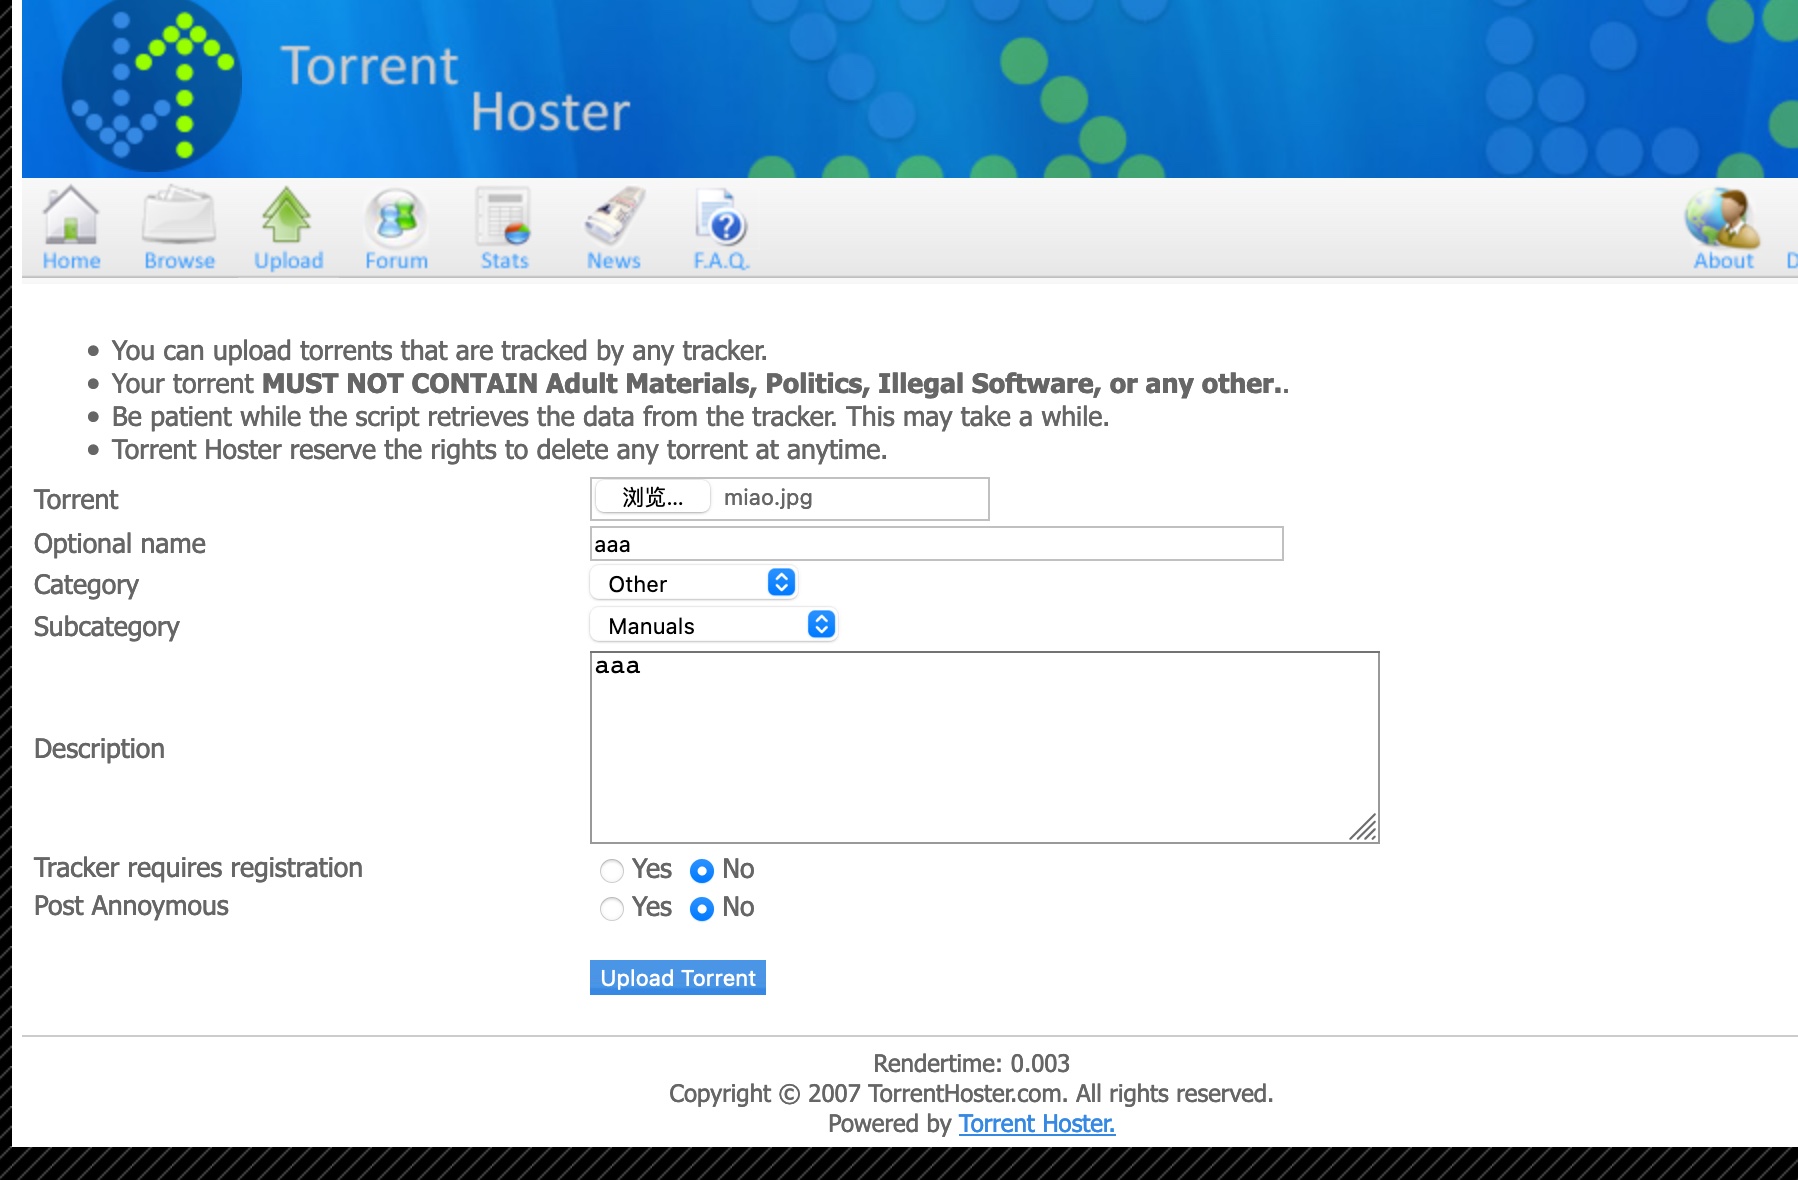
Task: Go to Home menu label
Action: coord(71,261)
